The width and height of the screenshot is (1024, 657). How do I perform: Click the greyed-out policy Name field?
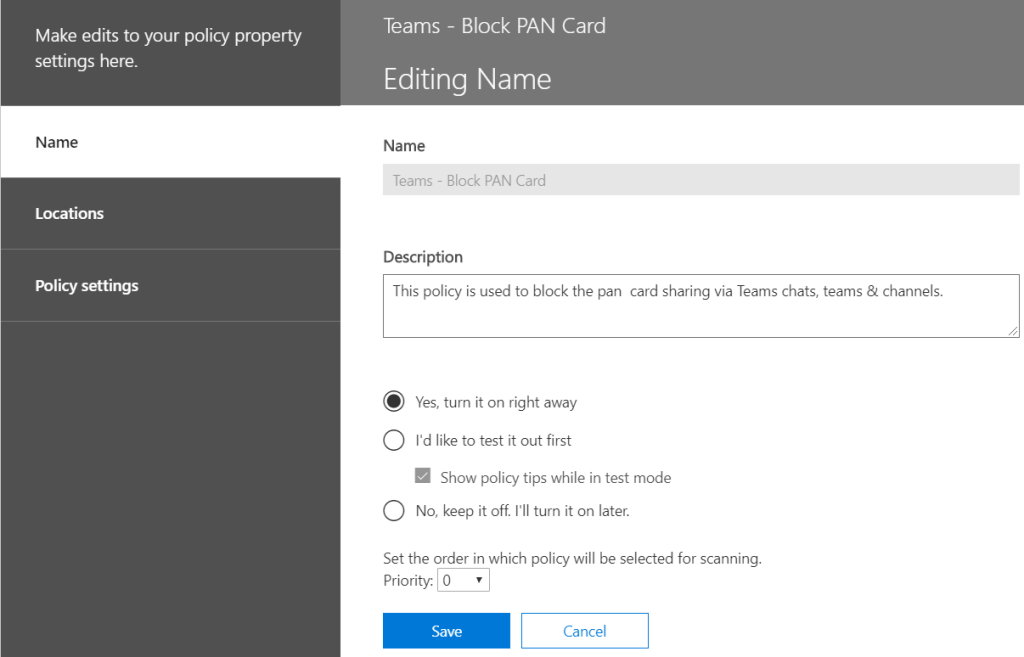point(700,181)
